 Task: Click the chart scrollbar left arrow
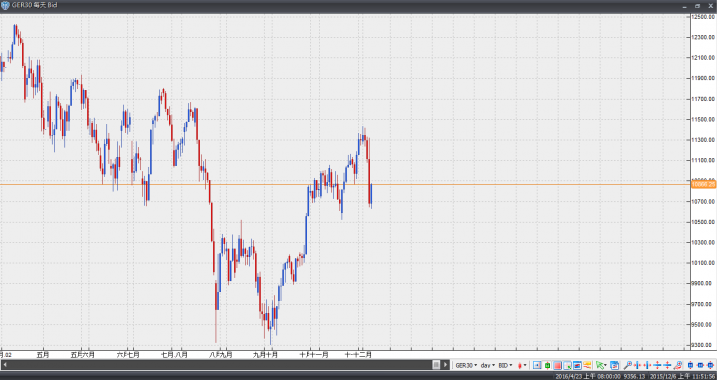click(x=5, y=365)
